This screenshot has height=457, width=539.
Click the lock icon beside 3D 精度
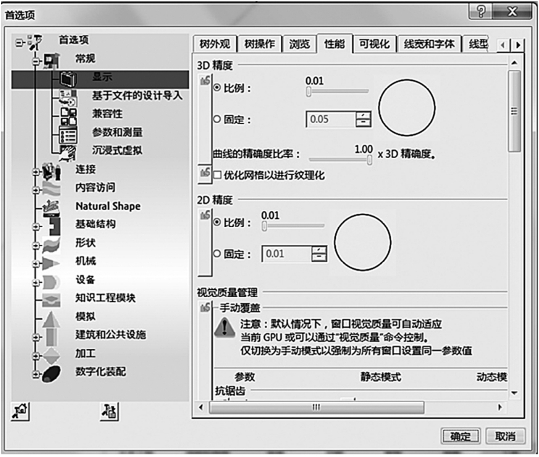[205, 80]
